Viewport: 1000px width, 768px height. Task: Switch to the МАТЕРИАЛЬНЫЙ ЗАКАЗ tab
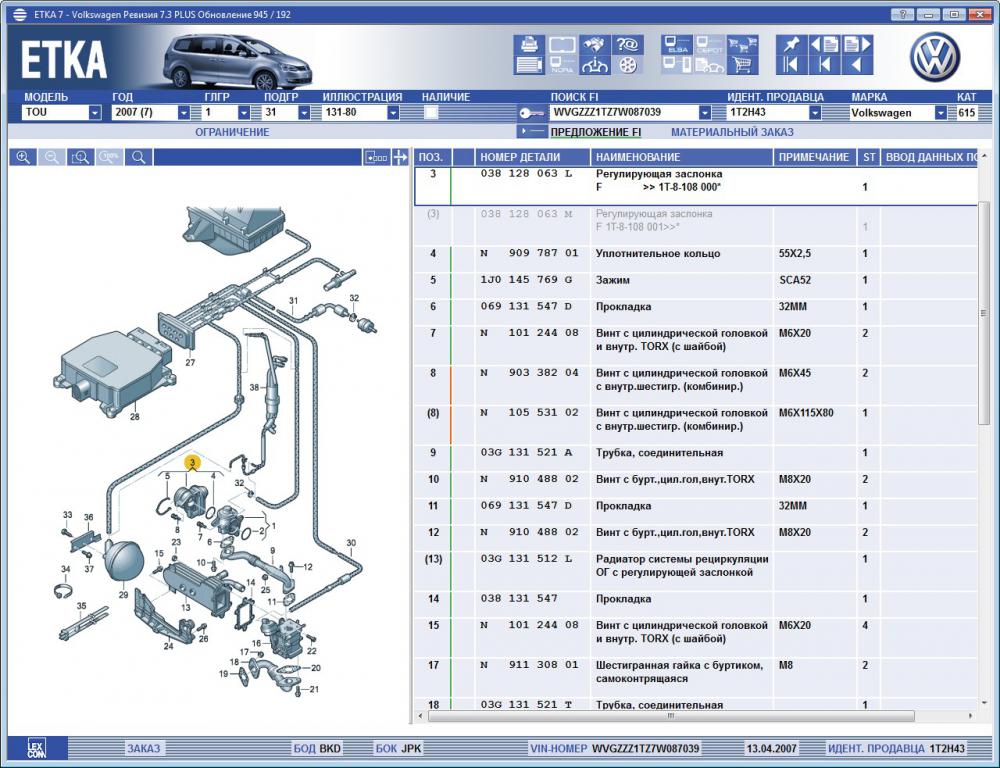click(732, 132)
